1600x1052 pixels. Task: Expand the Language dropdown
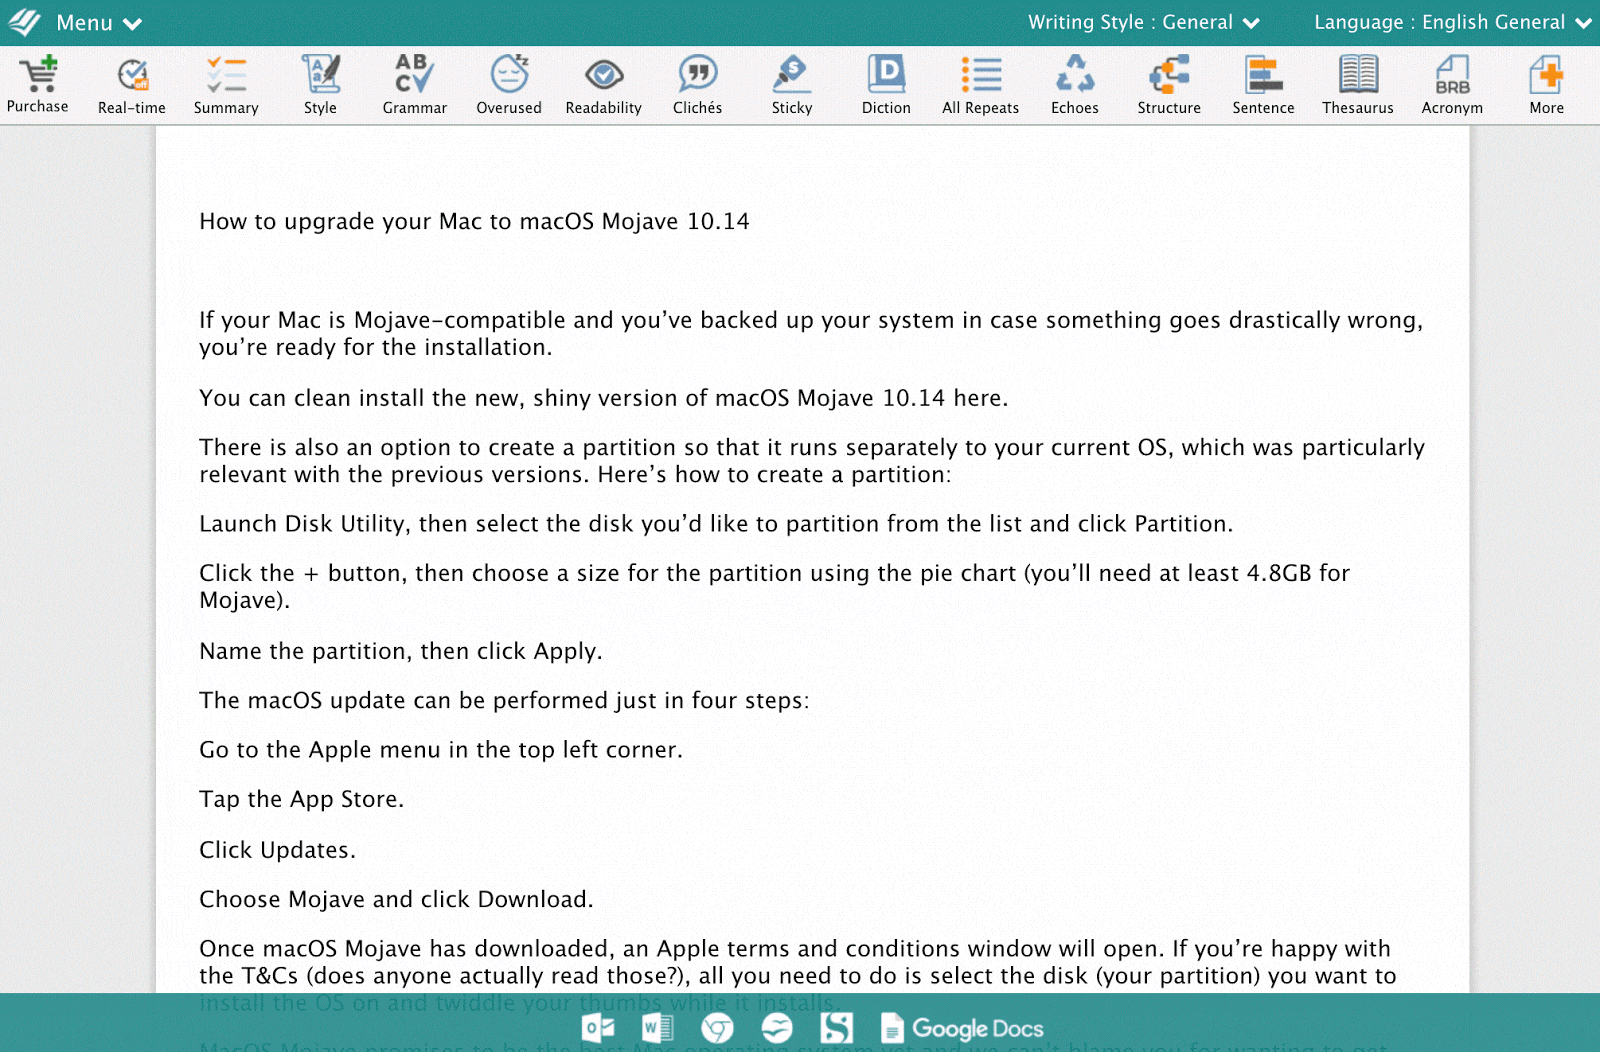coord(1452,22)
